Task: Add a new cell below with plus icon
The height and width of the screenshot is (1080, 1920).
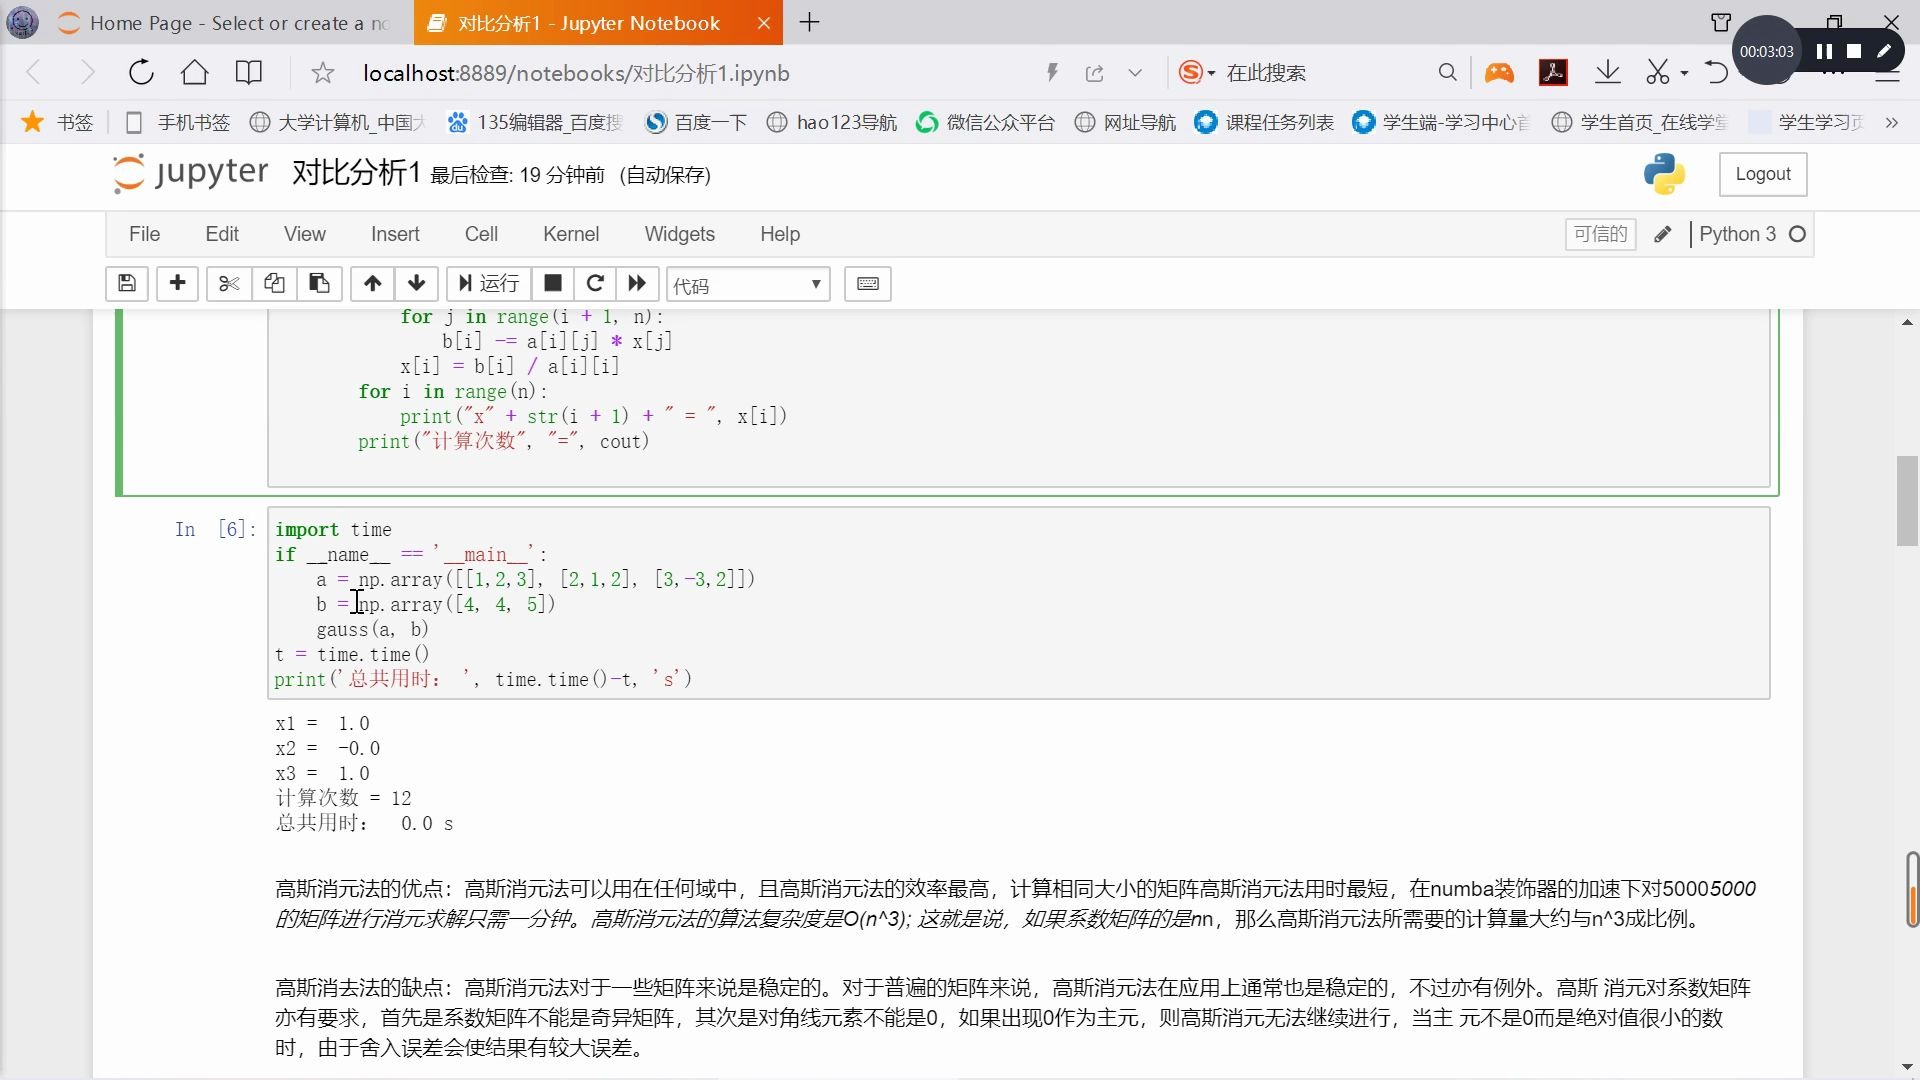Action: [177, 284]
